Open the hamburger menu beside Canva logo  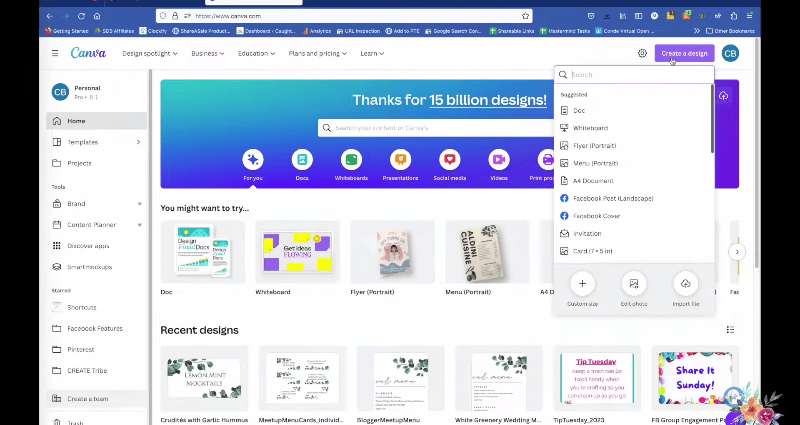pos(55,53)
